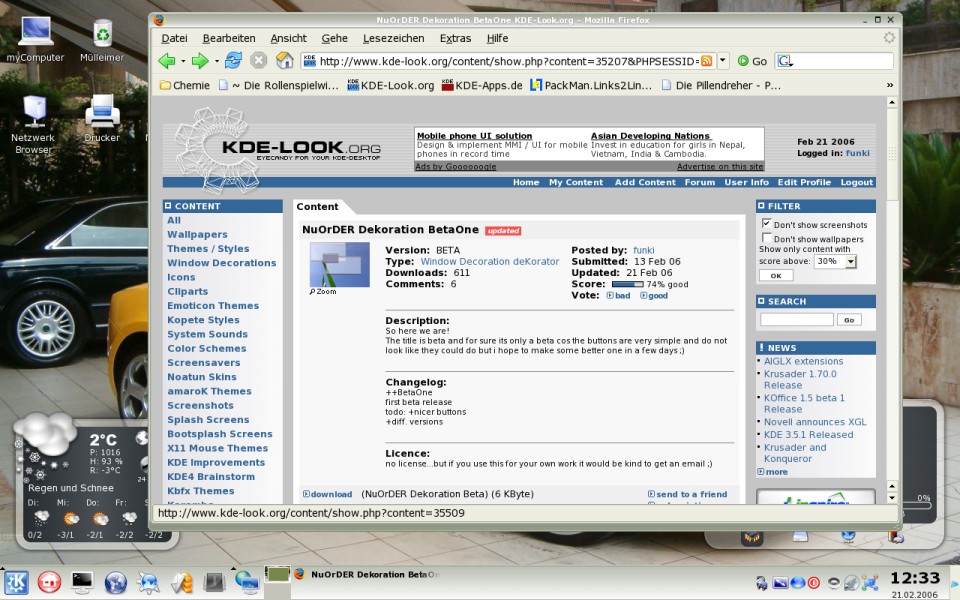This screenshot has width=960, height=600.
Task: Click the filter OK button
Action: (x=776, y=276)
